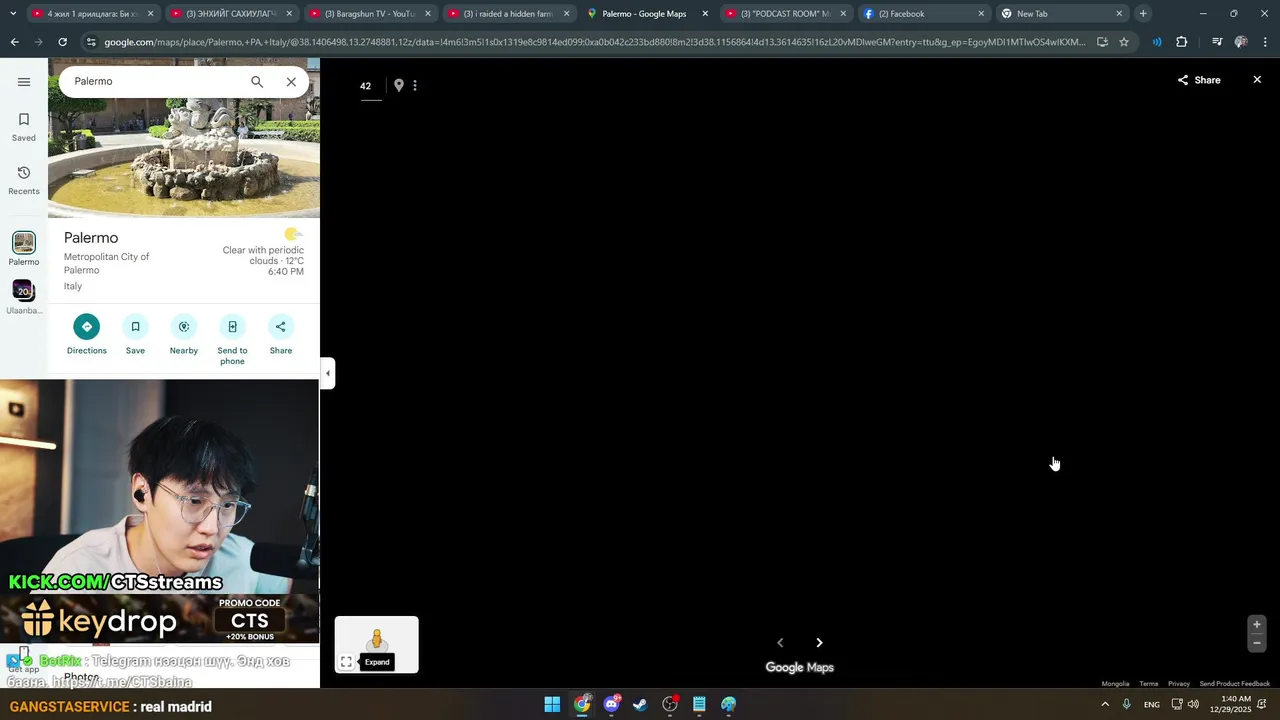Click the Chrome taskbar icon
Image resolution: width=1280 pixels, height=720 pixels.
582,705
